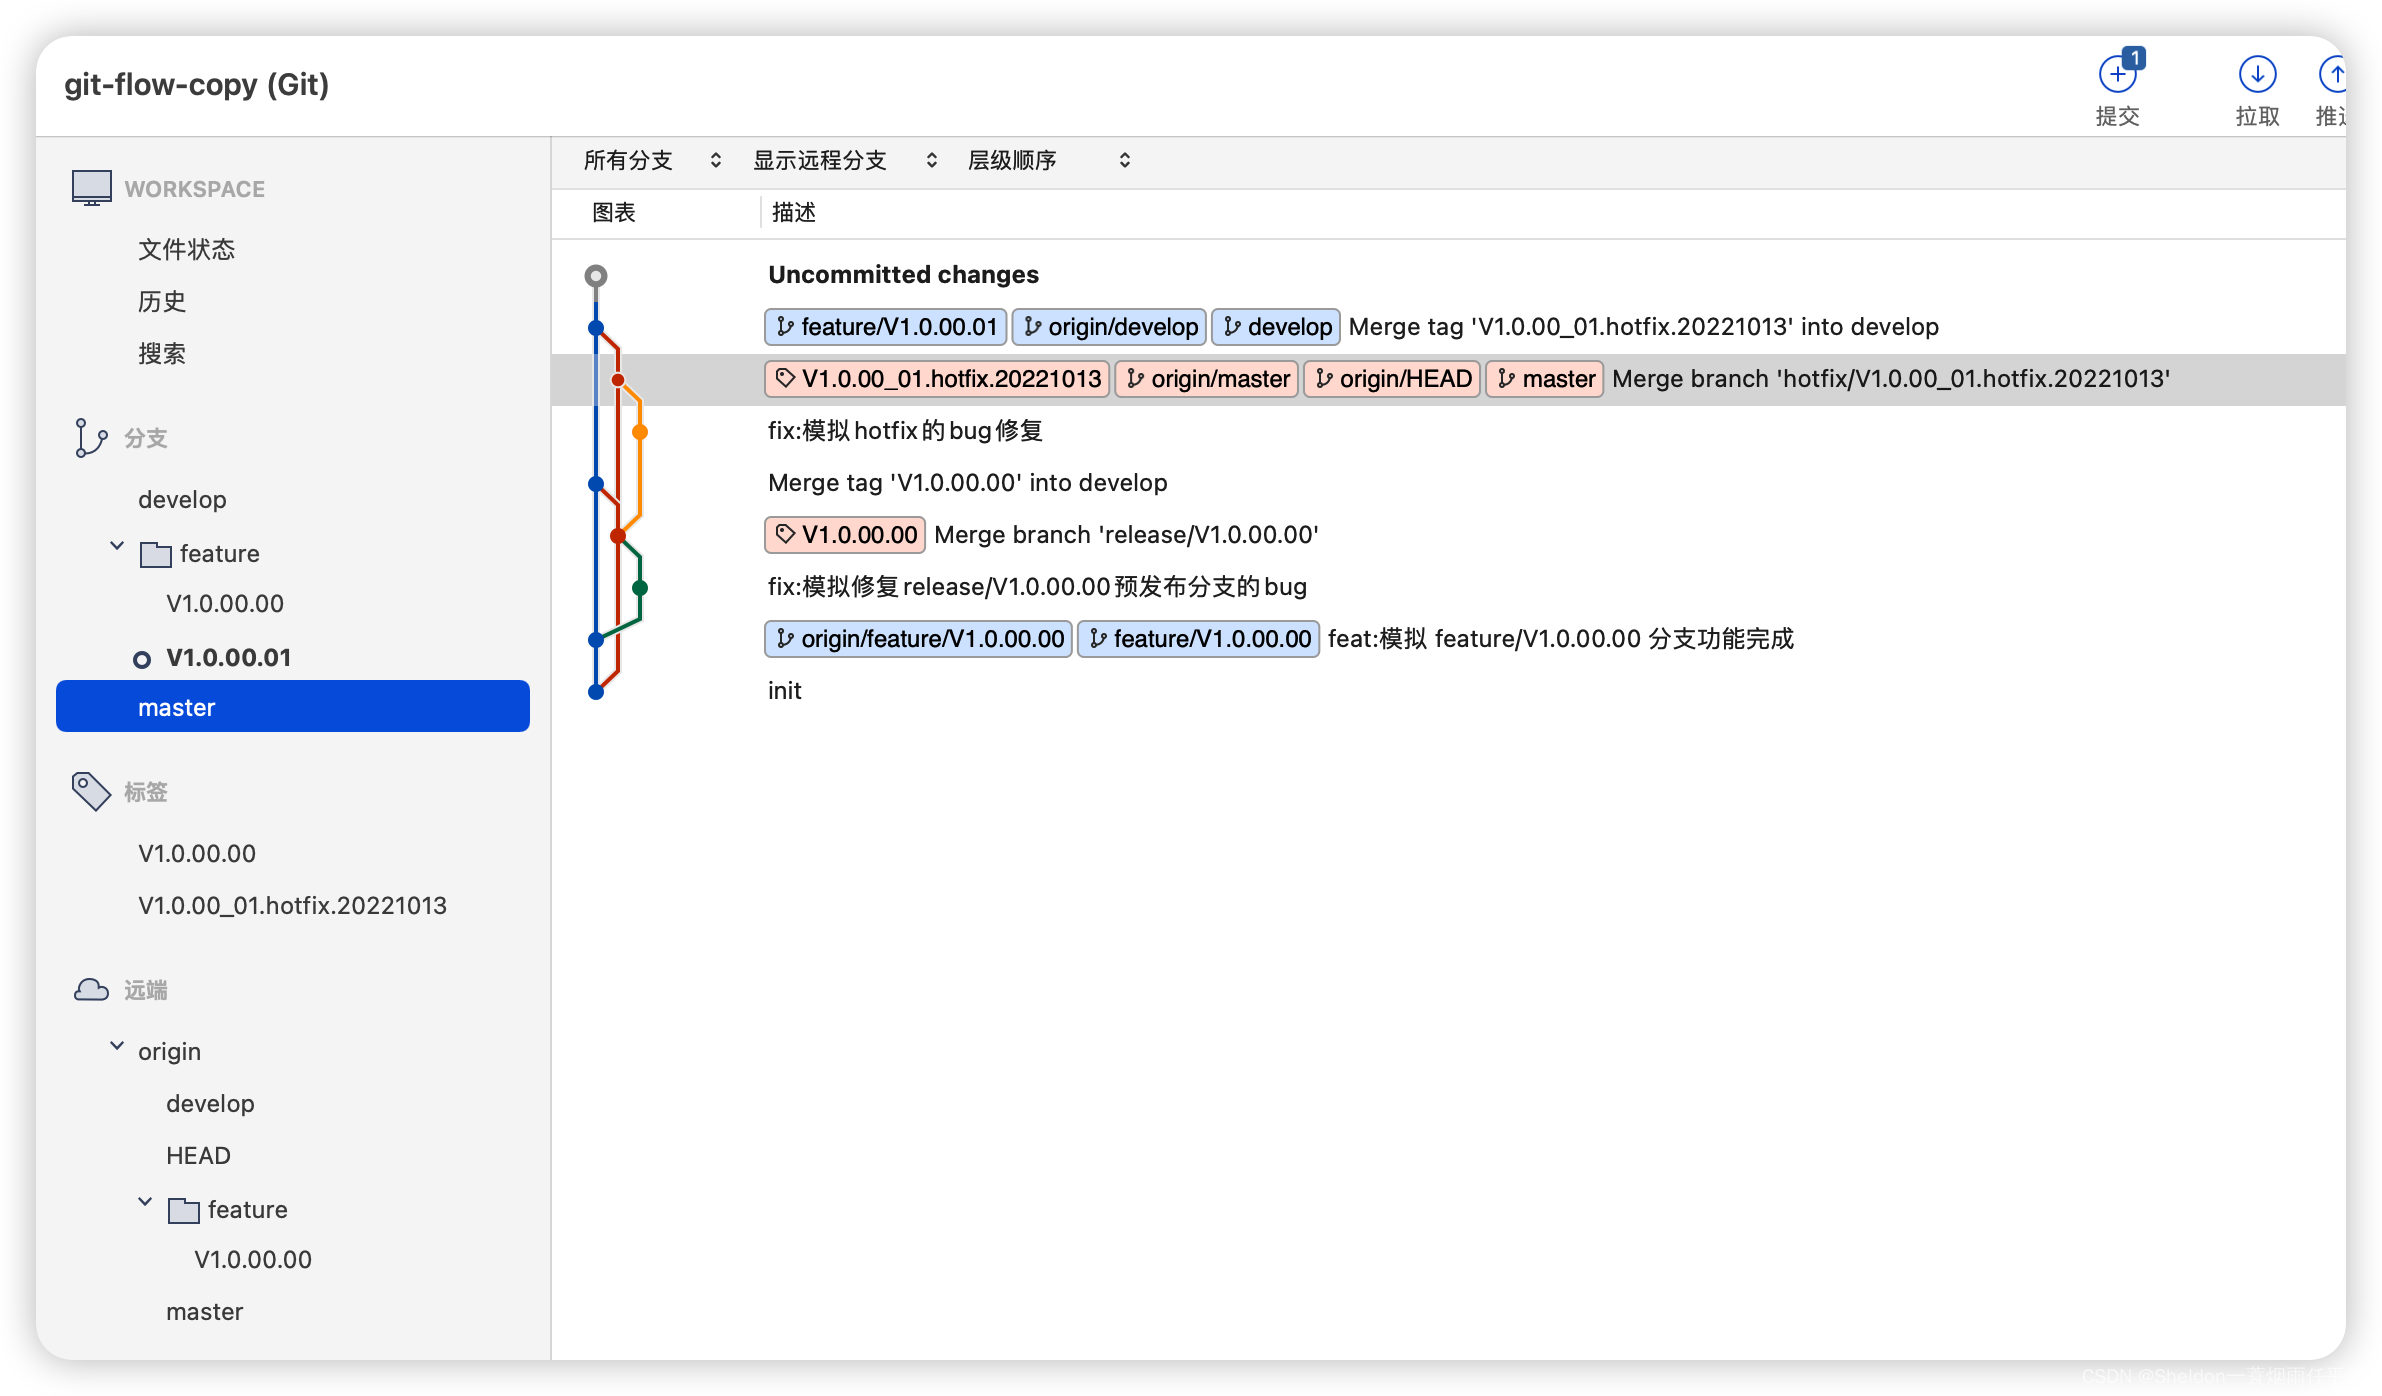Image resolution: width=2382 pixels, height=1396 pixels.
Task: Click the 拉取 pull icon
Action: (x=2257, y=74)
